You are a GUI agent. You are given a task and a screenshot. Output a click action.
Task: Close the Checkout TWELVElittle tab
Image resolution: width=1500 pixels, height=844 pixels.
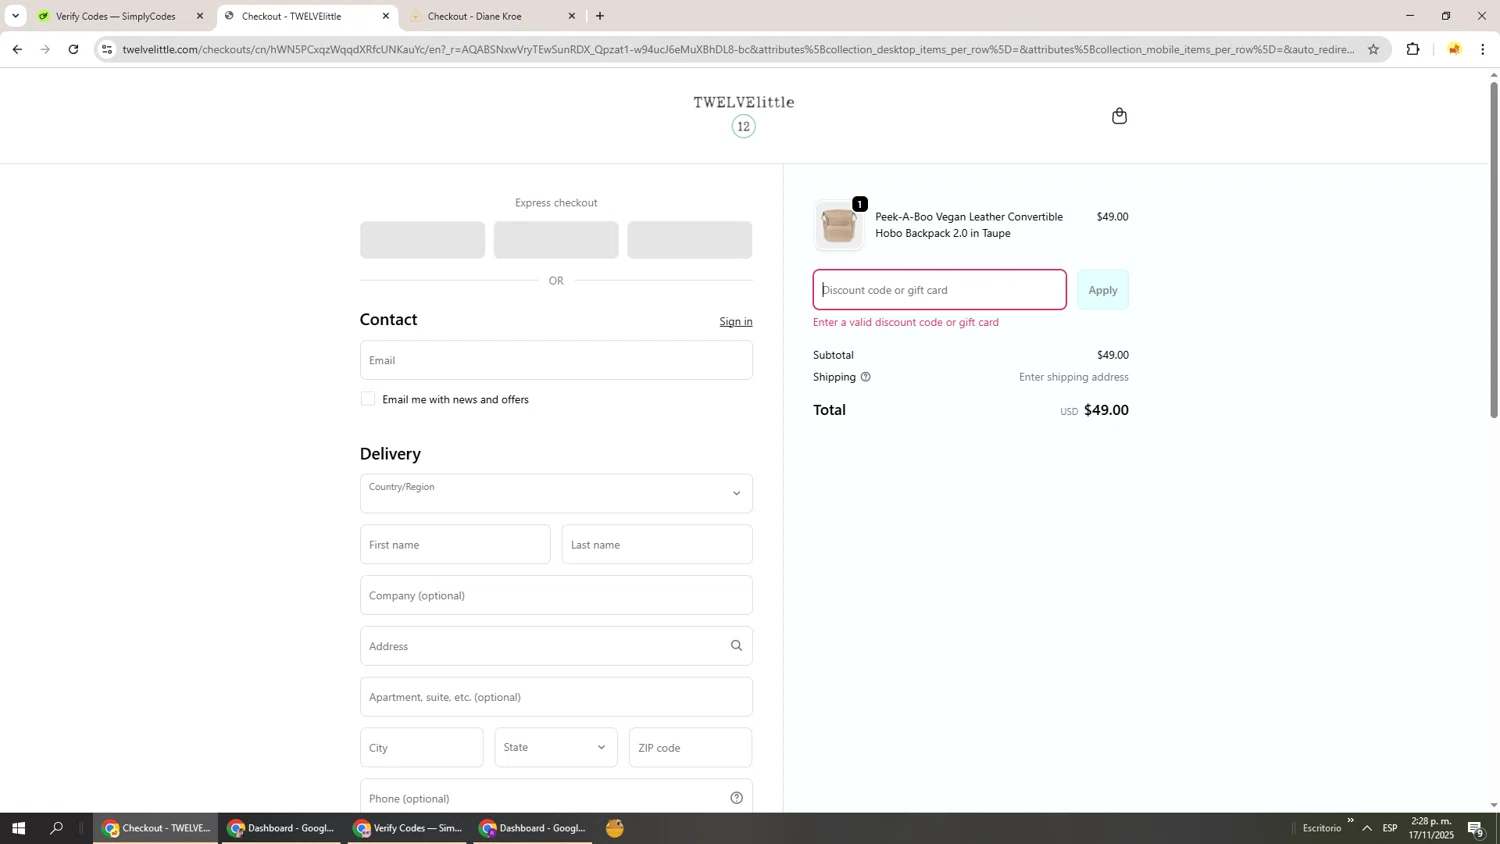386,16
